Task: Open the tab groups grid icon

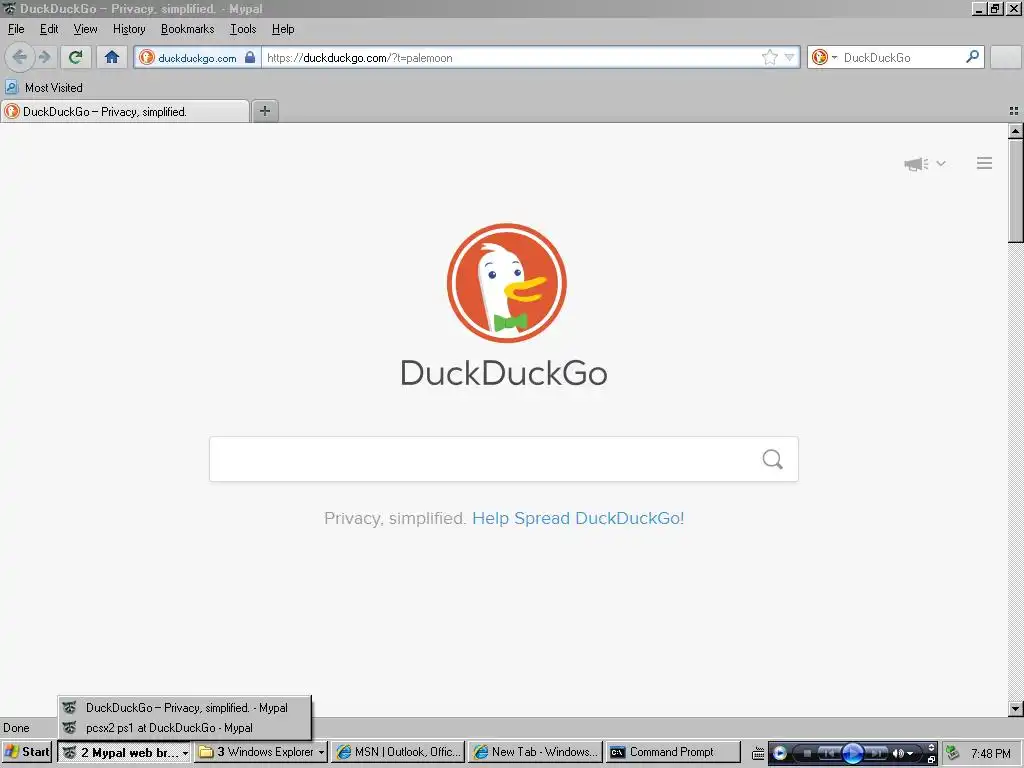Action: [1014, 111]
